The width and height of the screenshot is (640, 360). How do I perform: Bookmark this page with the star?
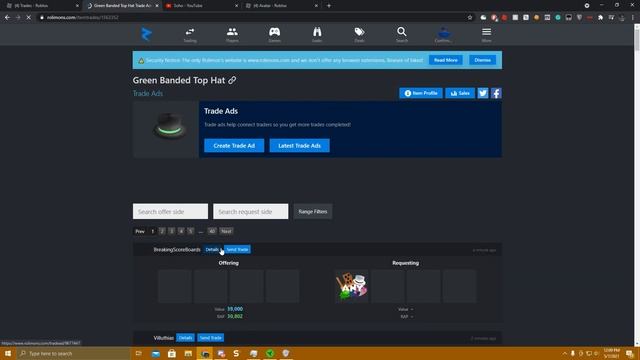[x=470, y=18]
